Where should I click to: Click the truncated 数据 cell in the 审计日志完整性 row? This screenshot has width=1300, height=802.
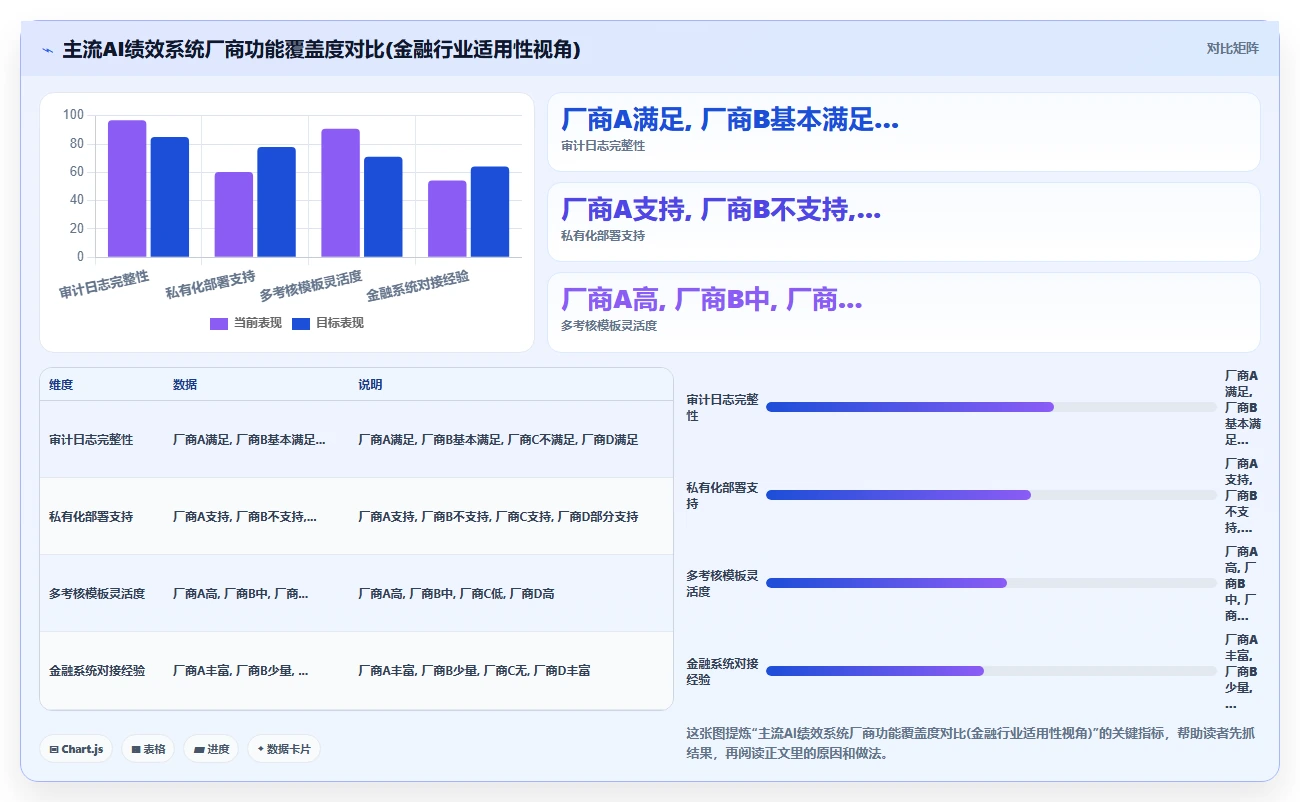(249, 440)
